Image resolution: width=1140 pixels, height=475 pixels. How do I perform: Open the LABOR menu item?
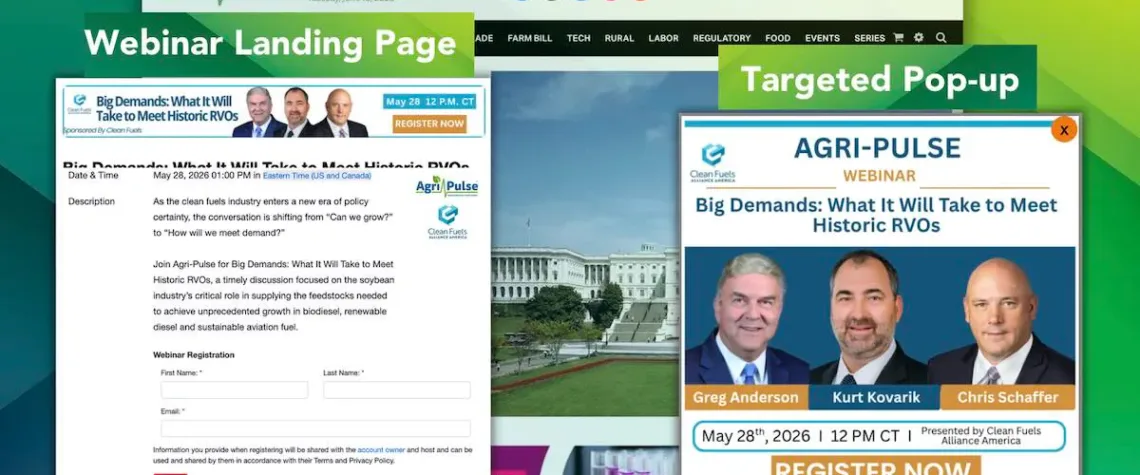click(663, 39)
